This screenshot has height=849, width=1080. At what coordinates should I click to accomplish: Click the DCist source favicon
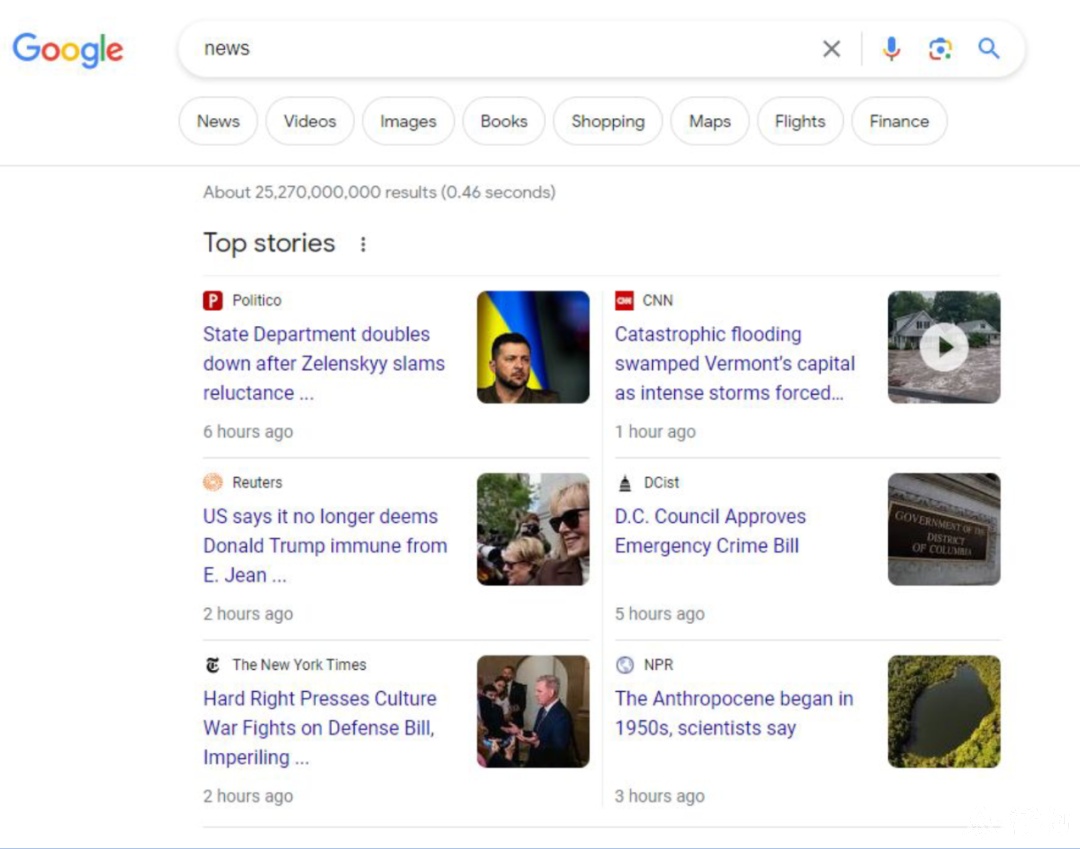pos(625,483)
